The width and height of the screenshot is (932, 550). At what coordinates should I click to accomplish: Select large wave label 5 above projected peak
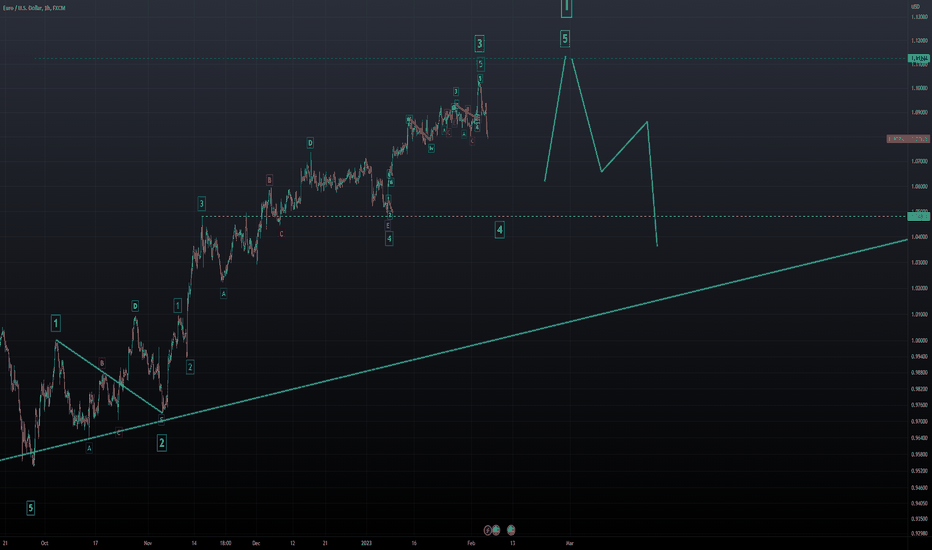coord(565,39)
